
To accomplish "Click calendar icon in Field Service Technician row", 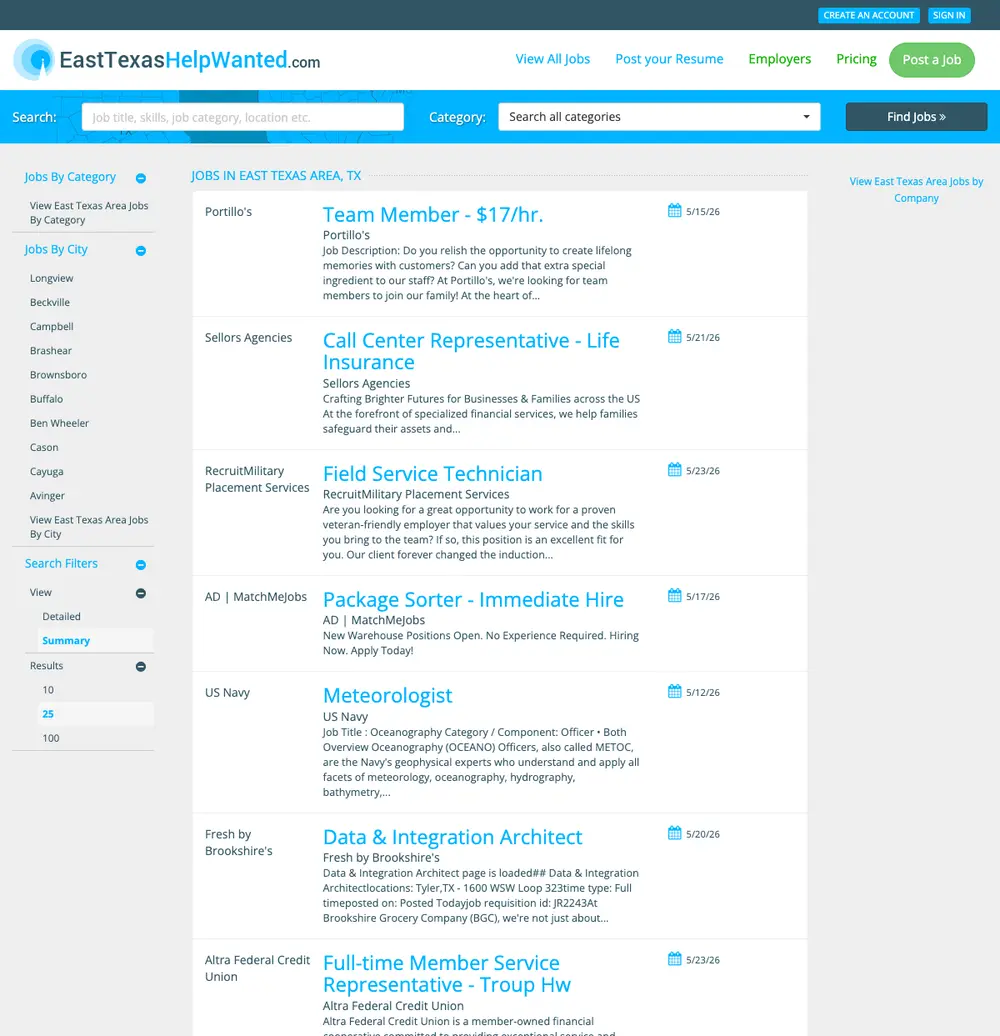I will [674, 470].
